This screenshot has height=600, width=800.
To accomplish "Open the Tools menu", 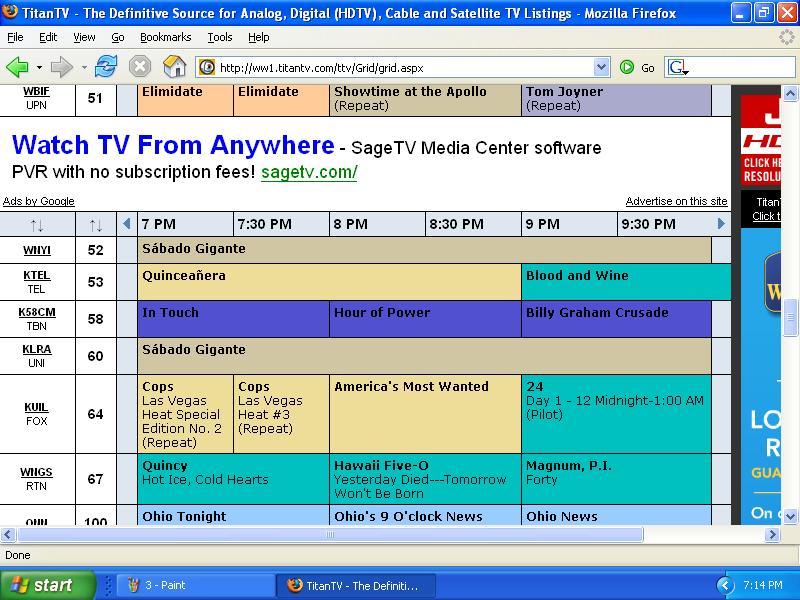I will [x=219, y=37].
